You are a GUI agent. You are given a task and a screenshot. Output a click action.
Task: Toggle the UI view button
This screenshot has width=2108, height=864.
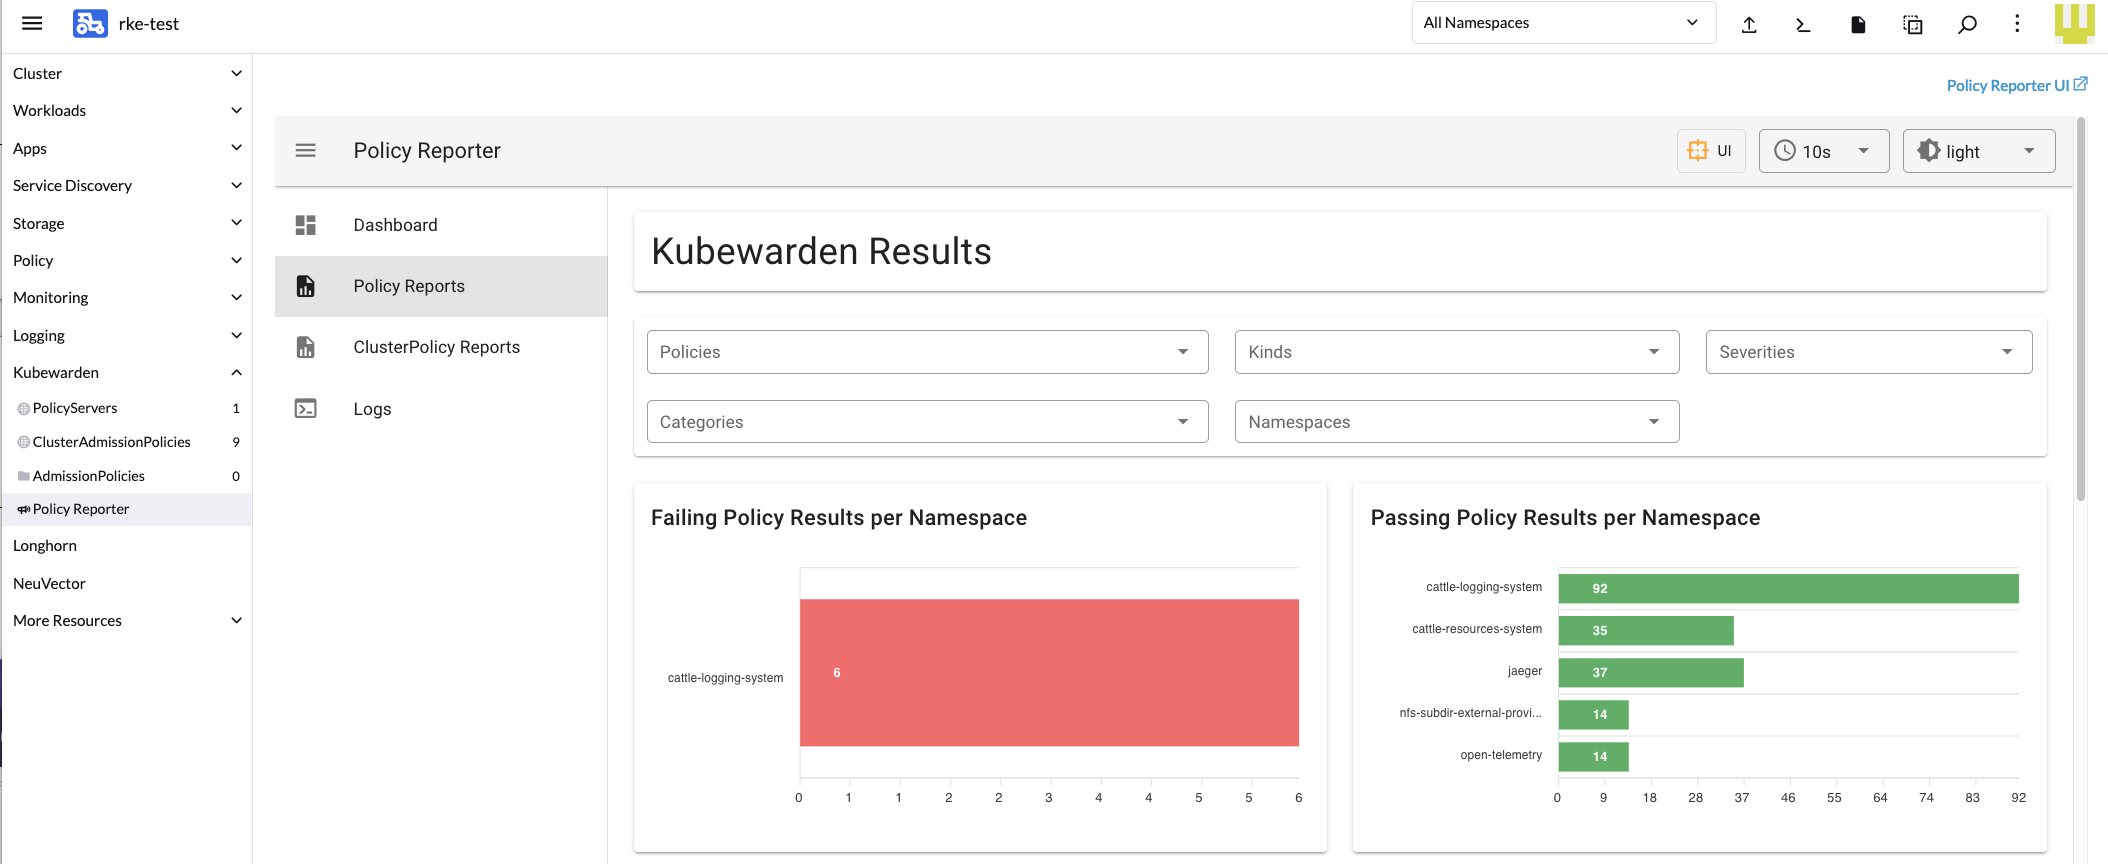coord(1711,151)
